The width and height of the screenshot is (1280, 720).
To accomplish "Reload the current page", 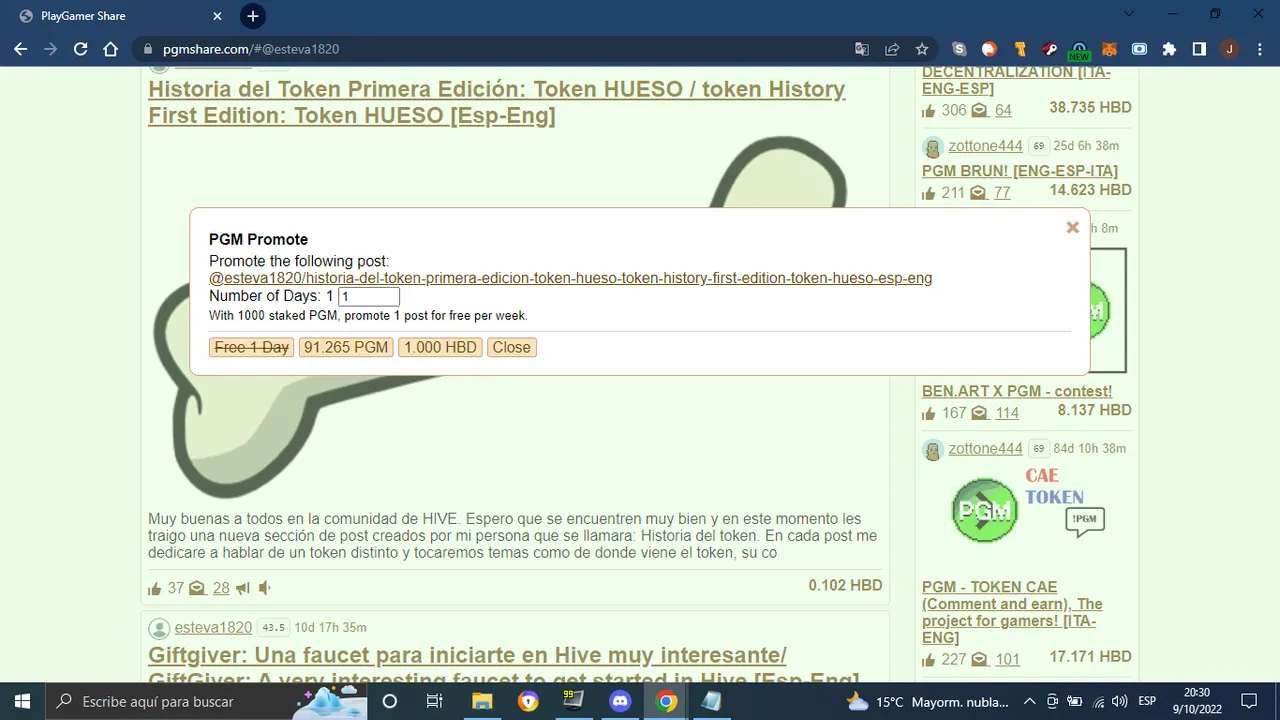I will click(81, 49).
